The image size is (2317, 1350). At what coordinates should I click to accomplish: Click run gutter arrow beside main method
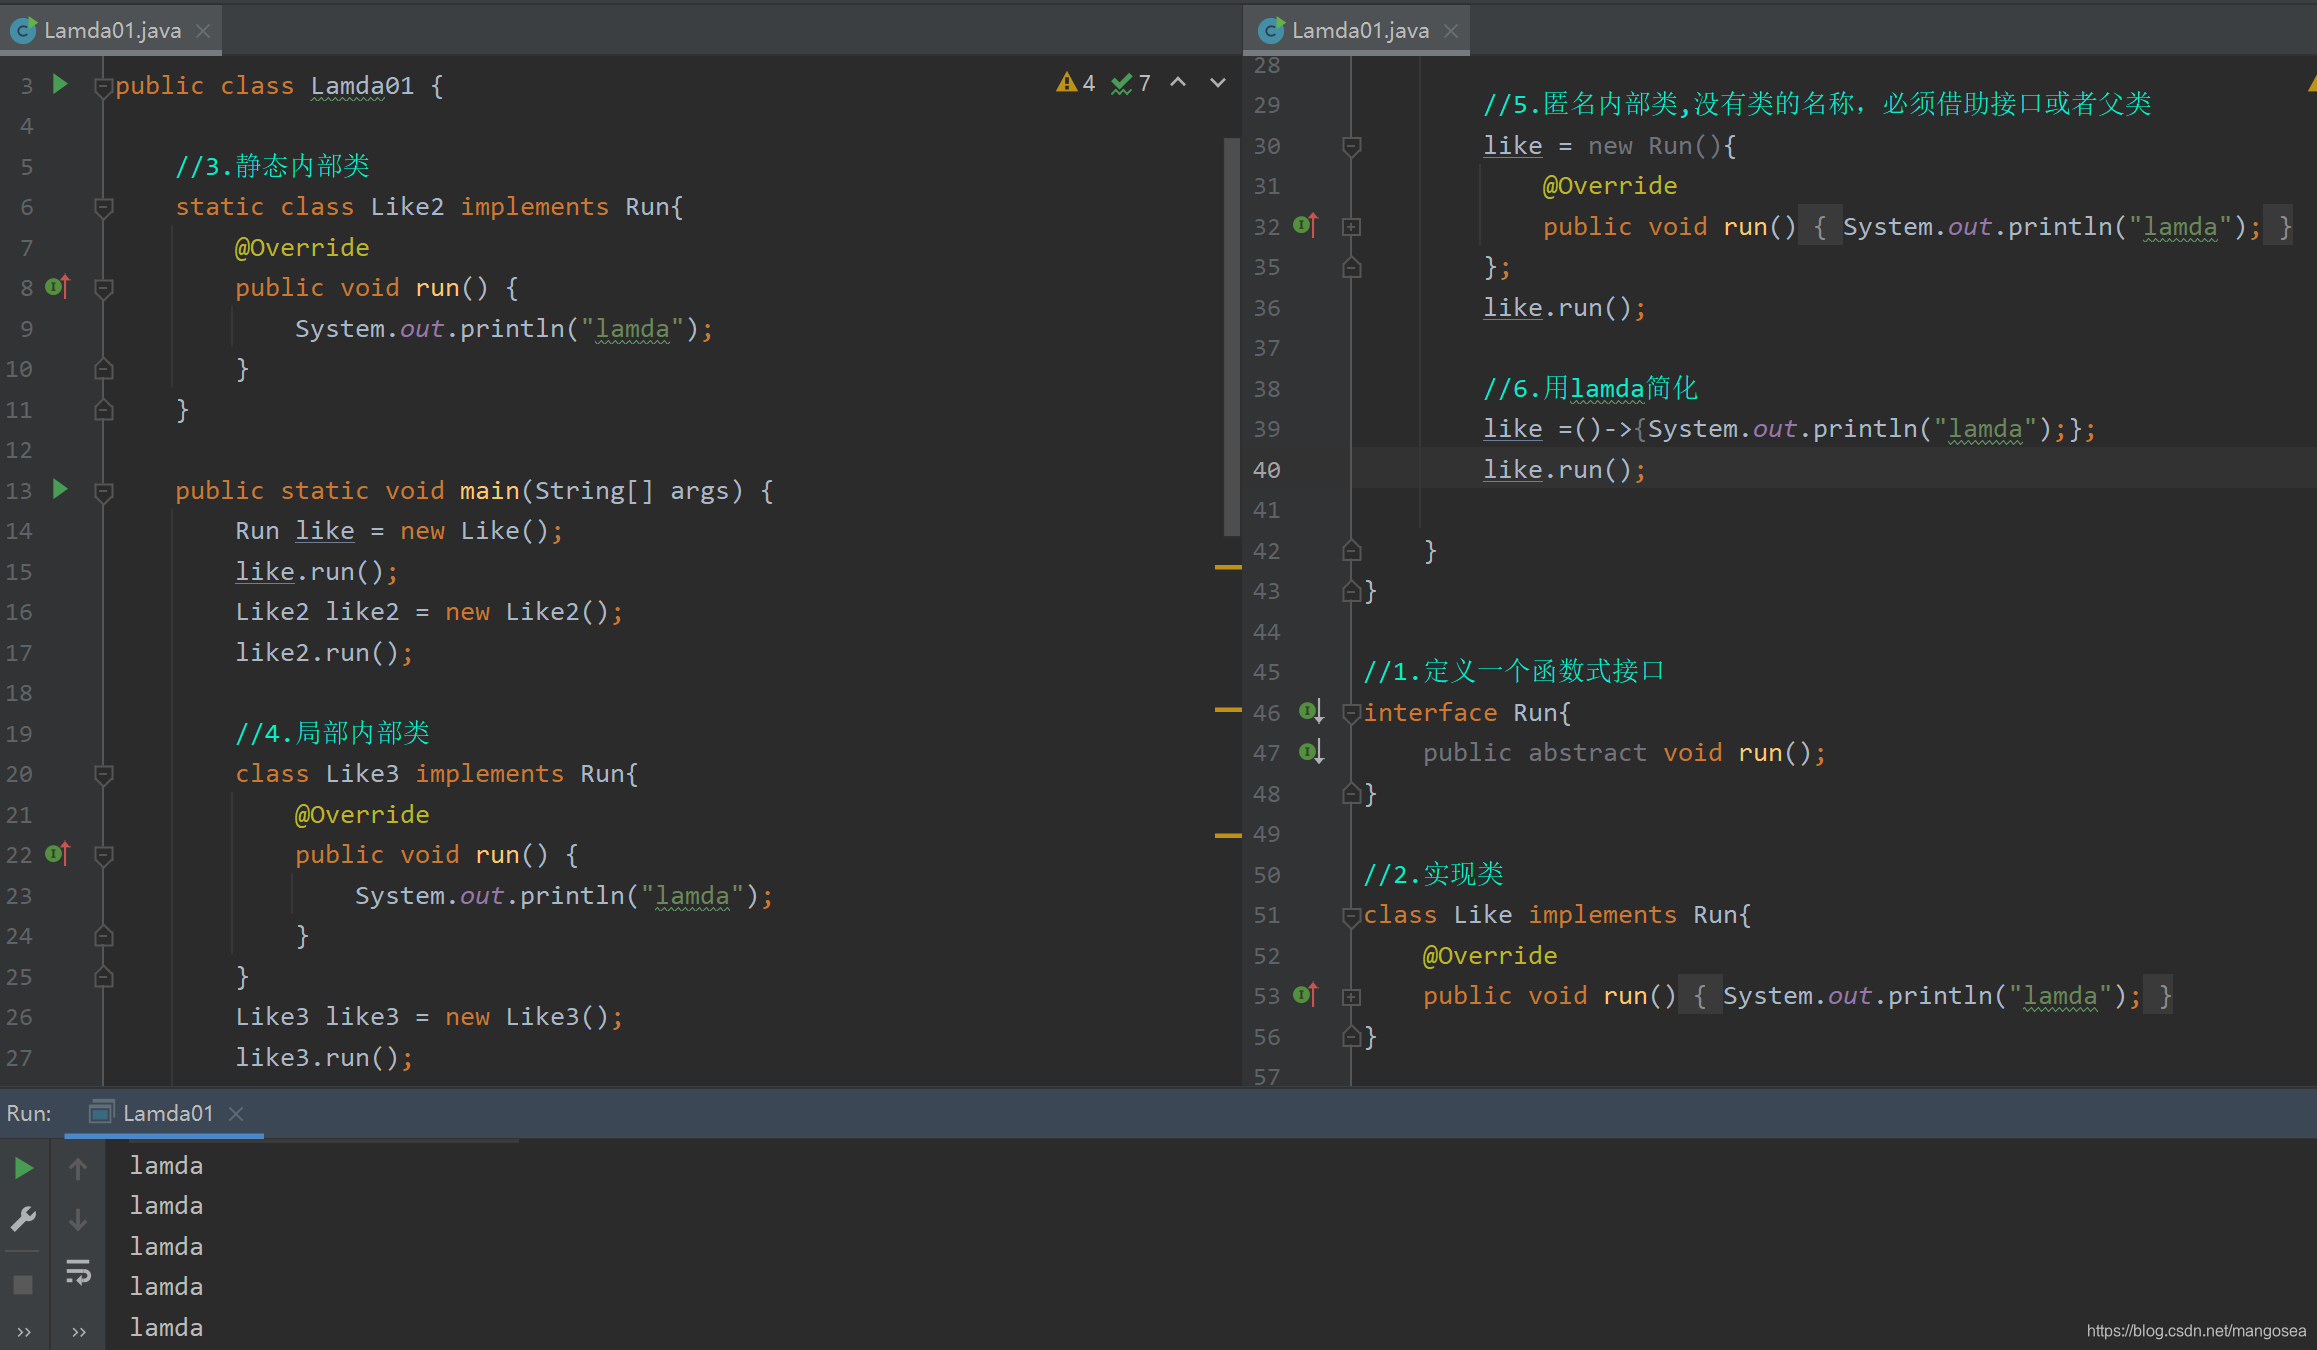60,489
